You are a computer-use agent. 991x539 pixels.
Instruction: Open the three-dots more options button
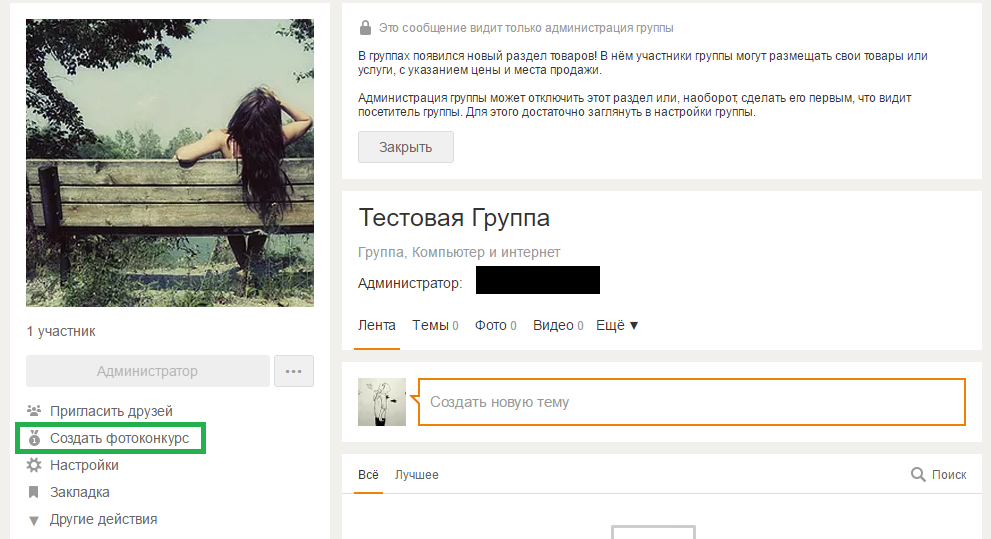click(293, 371)
